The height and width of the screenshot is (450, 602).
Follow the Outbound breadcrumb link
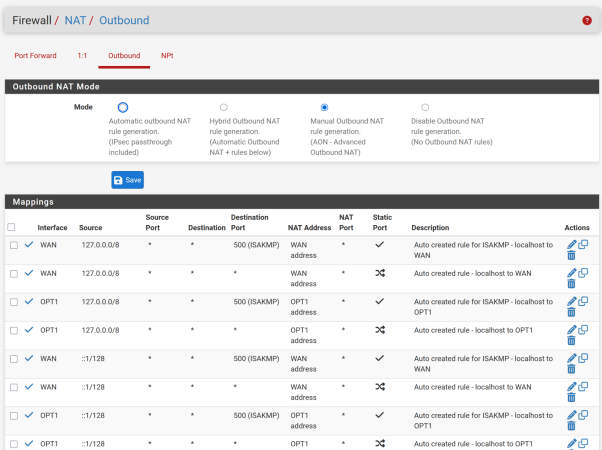click(124, 20)
